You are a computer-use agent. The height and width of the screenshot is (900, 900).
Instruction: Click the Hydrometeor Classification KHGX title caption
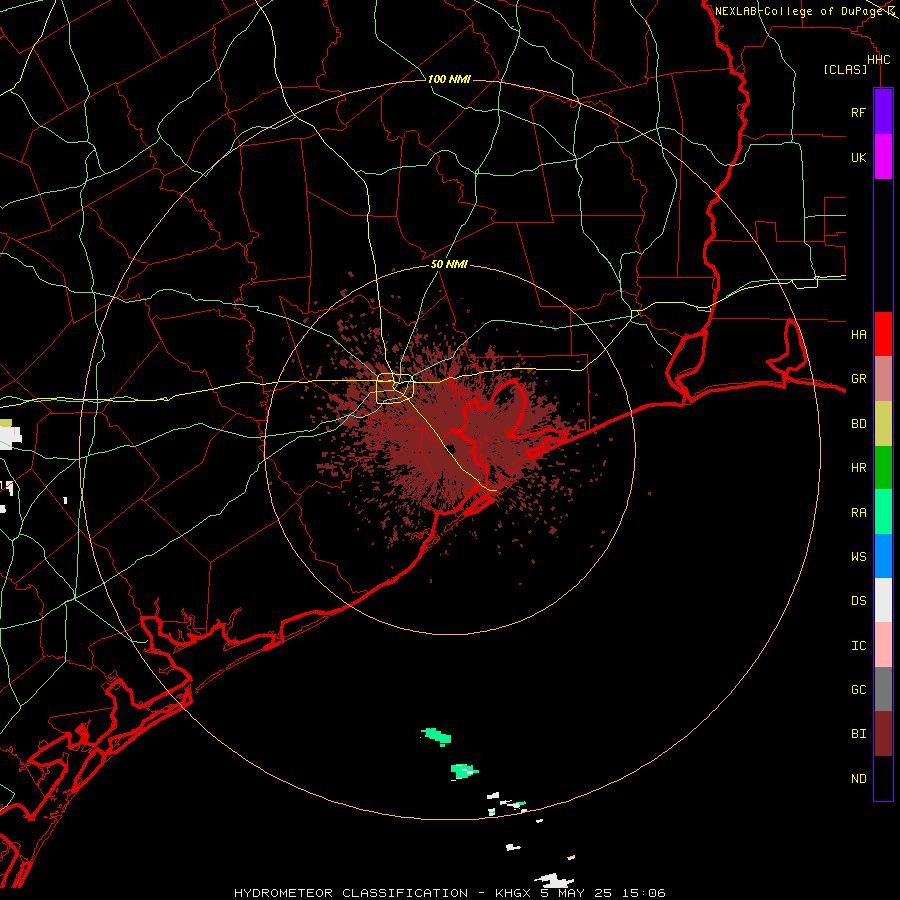coord(449,893)
